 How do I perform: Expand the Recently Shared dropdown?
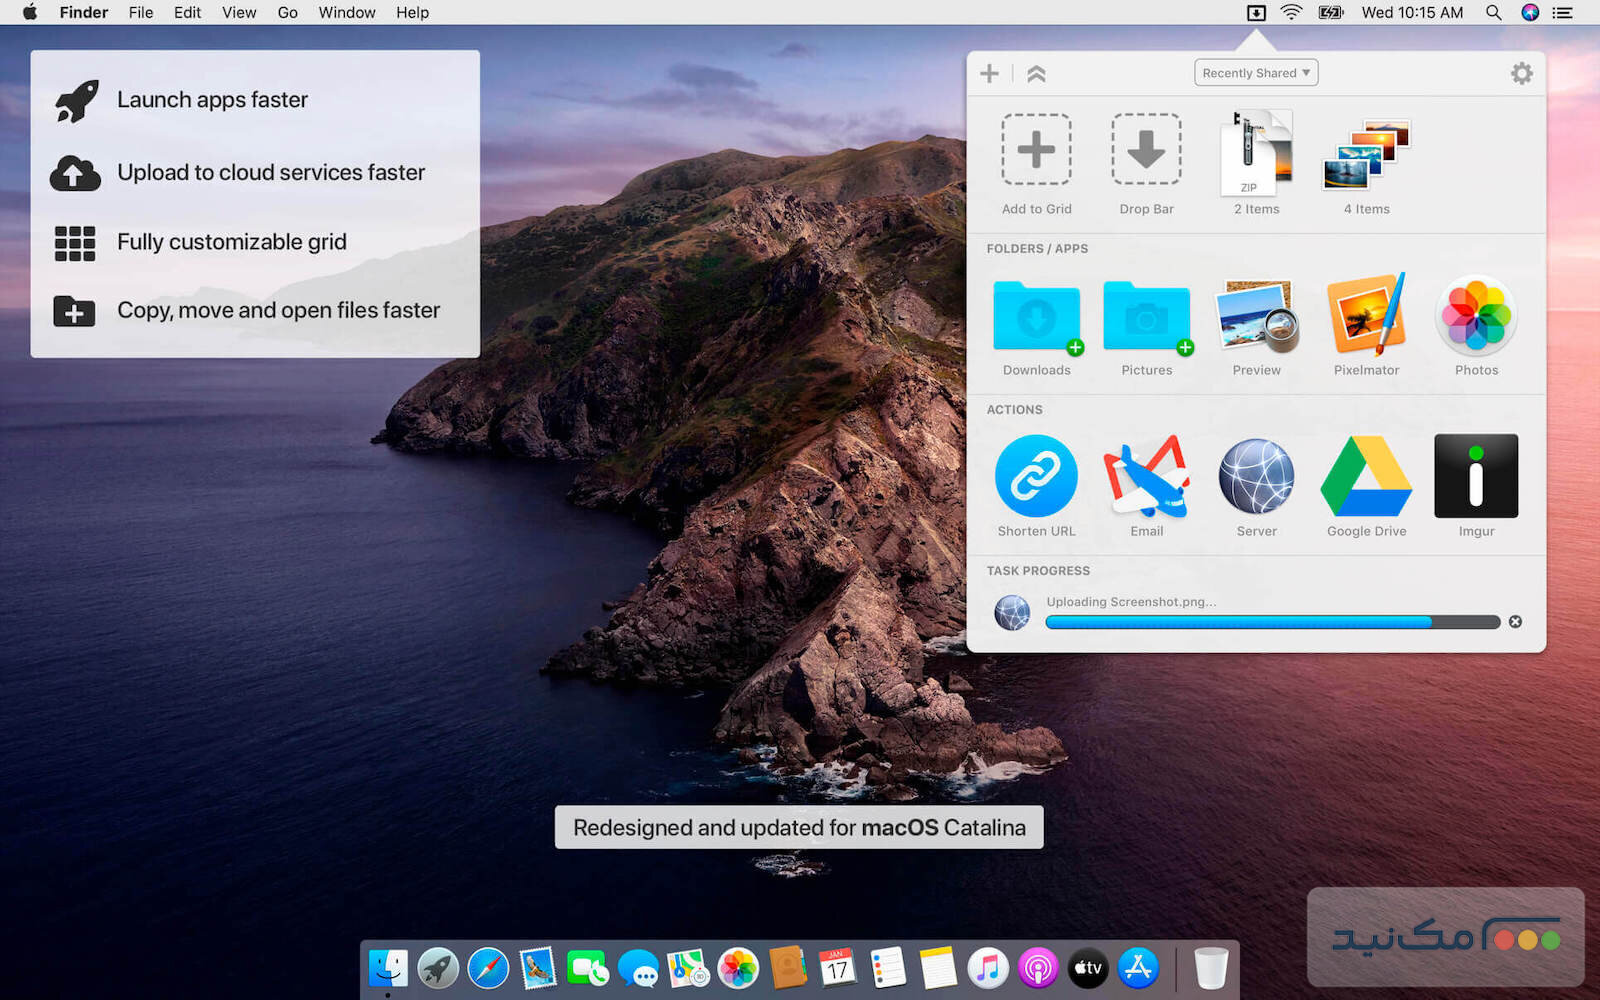(x=1256, y=73)
